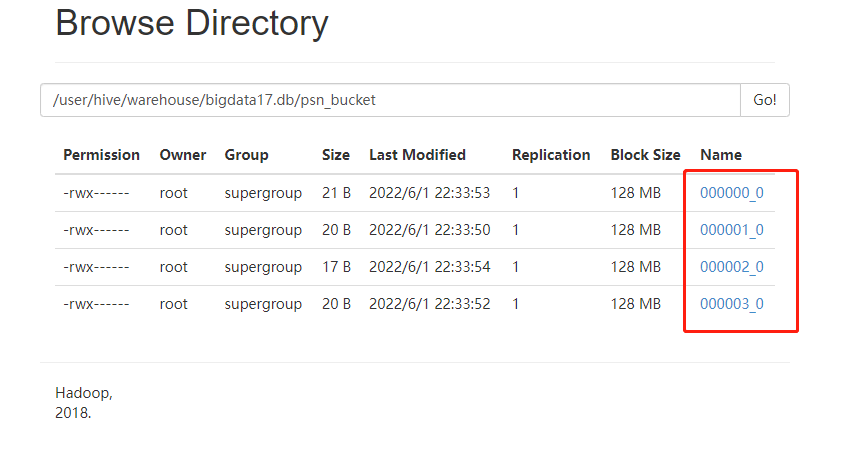Click the 17 B size cell
Viewport: 857px width, 458px height.
(x=336, y=267)
